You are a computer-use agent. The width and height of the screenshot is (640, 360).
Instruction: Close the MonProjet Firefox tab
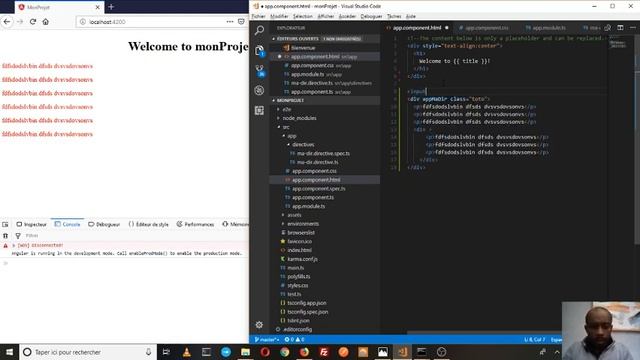click(x=98, y=7)
